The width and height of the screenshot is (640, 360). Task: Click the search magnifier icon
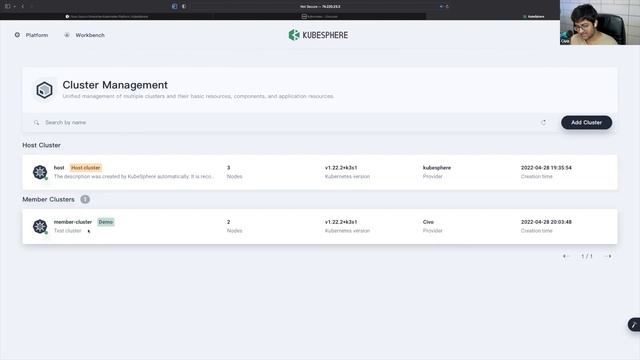[36, 122]
